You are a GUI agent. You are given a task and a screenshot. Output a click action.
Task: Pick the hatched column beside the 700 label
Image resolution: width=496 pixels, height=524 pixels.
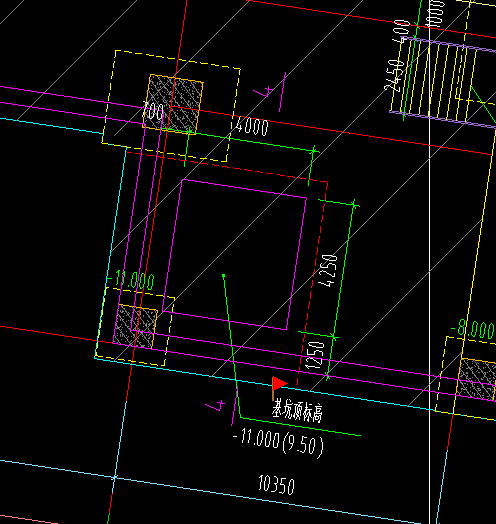173,104
